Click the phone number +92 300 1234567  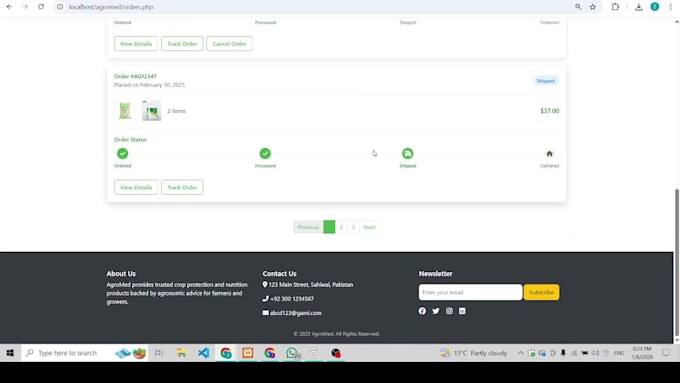click(292, 299)
